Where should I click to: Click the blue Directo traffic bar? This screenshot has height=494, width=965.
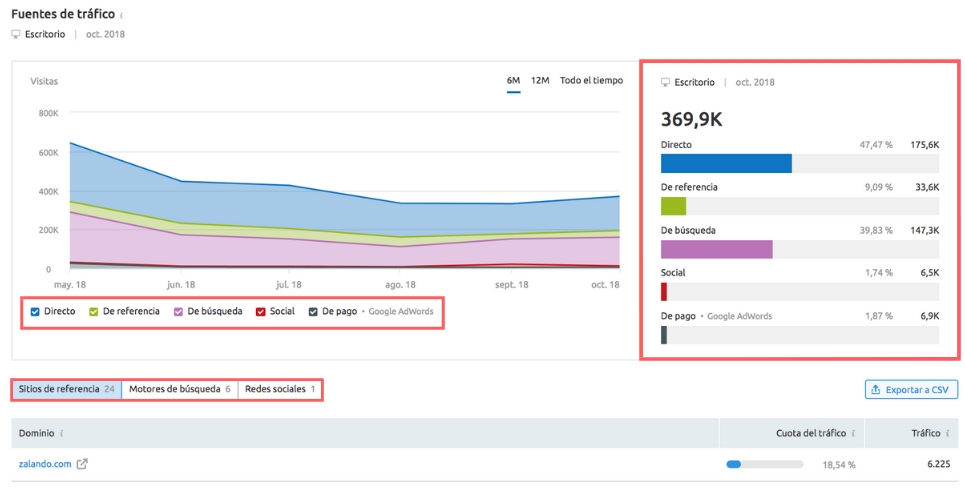[726, 163]
